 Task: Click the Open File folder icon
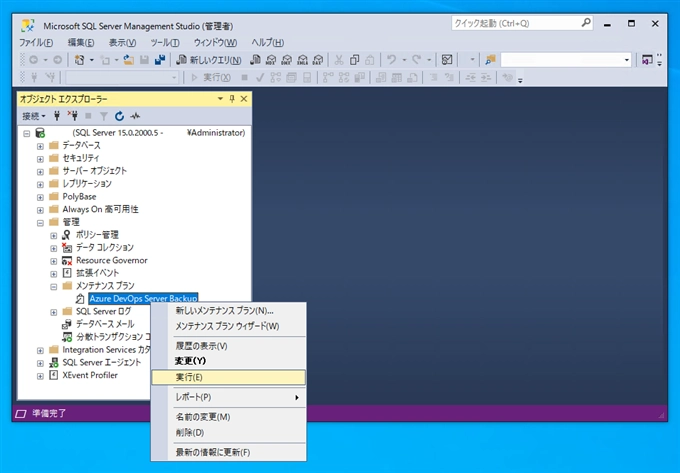[129, 60]
